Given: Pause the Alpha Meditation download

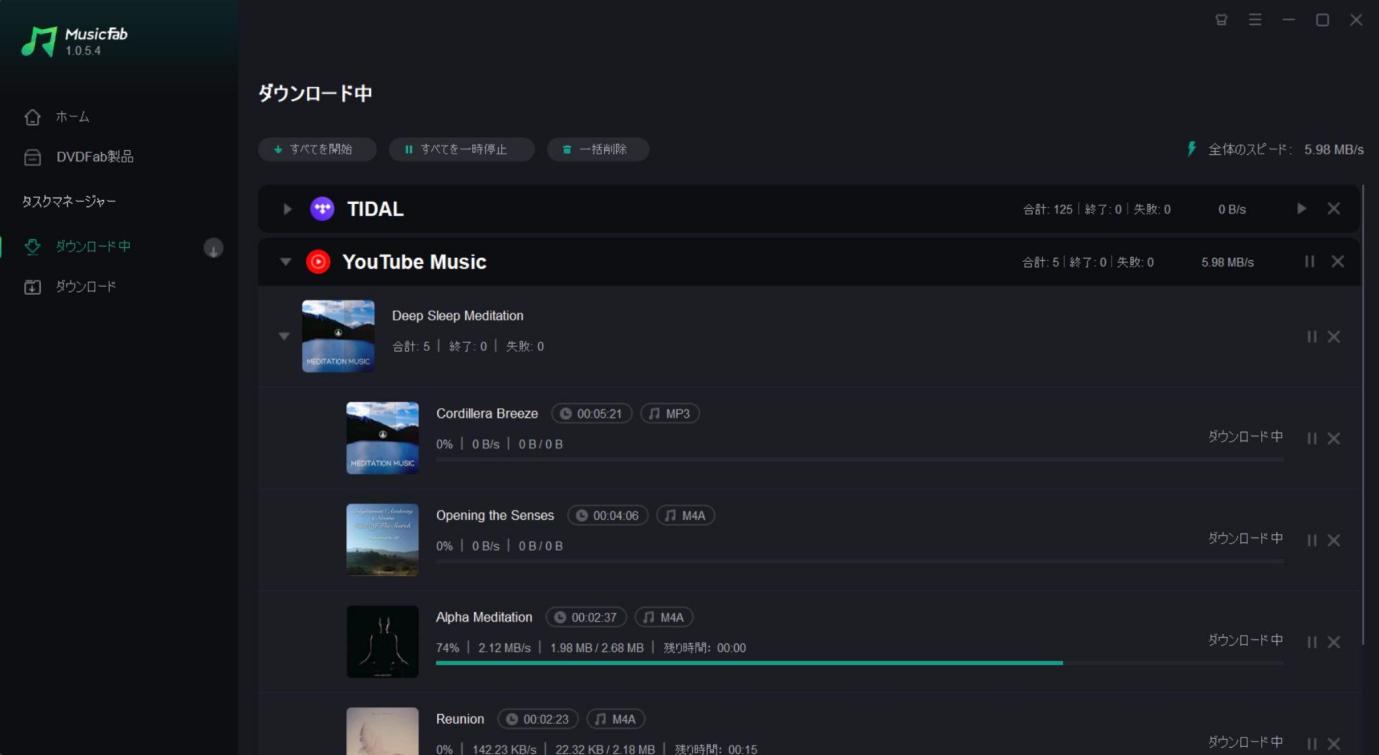Looking at the screenshot, I should pyautogui.click(x=1311, y=643).
